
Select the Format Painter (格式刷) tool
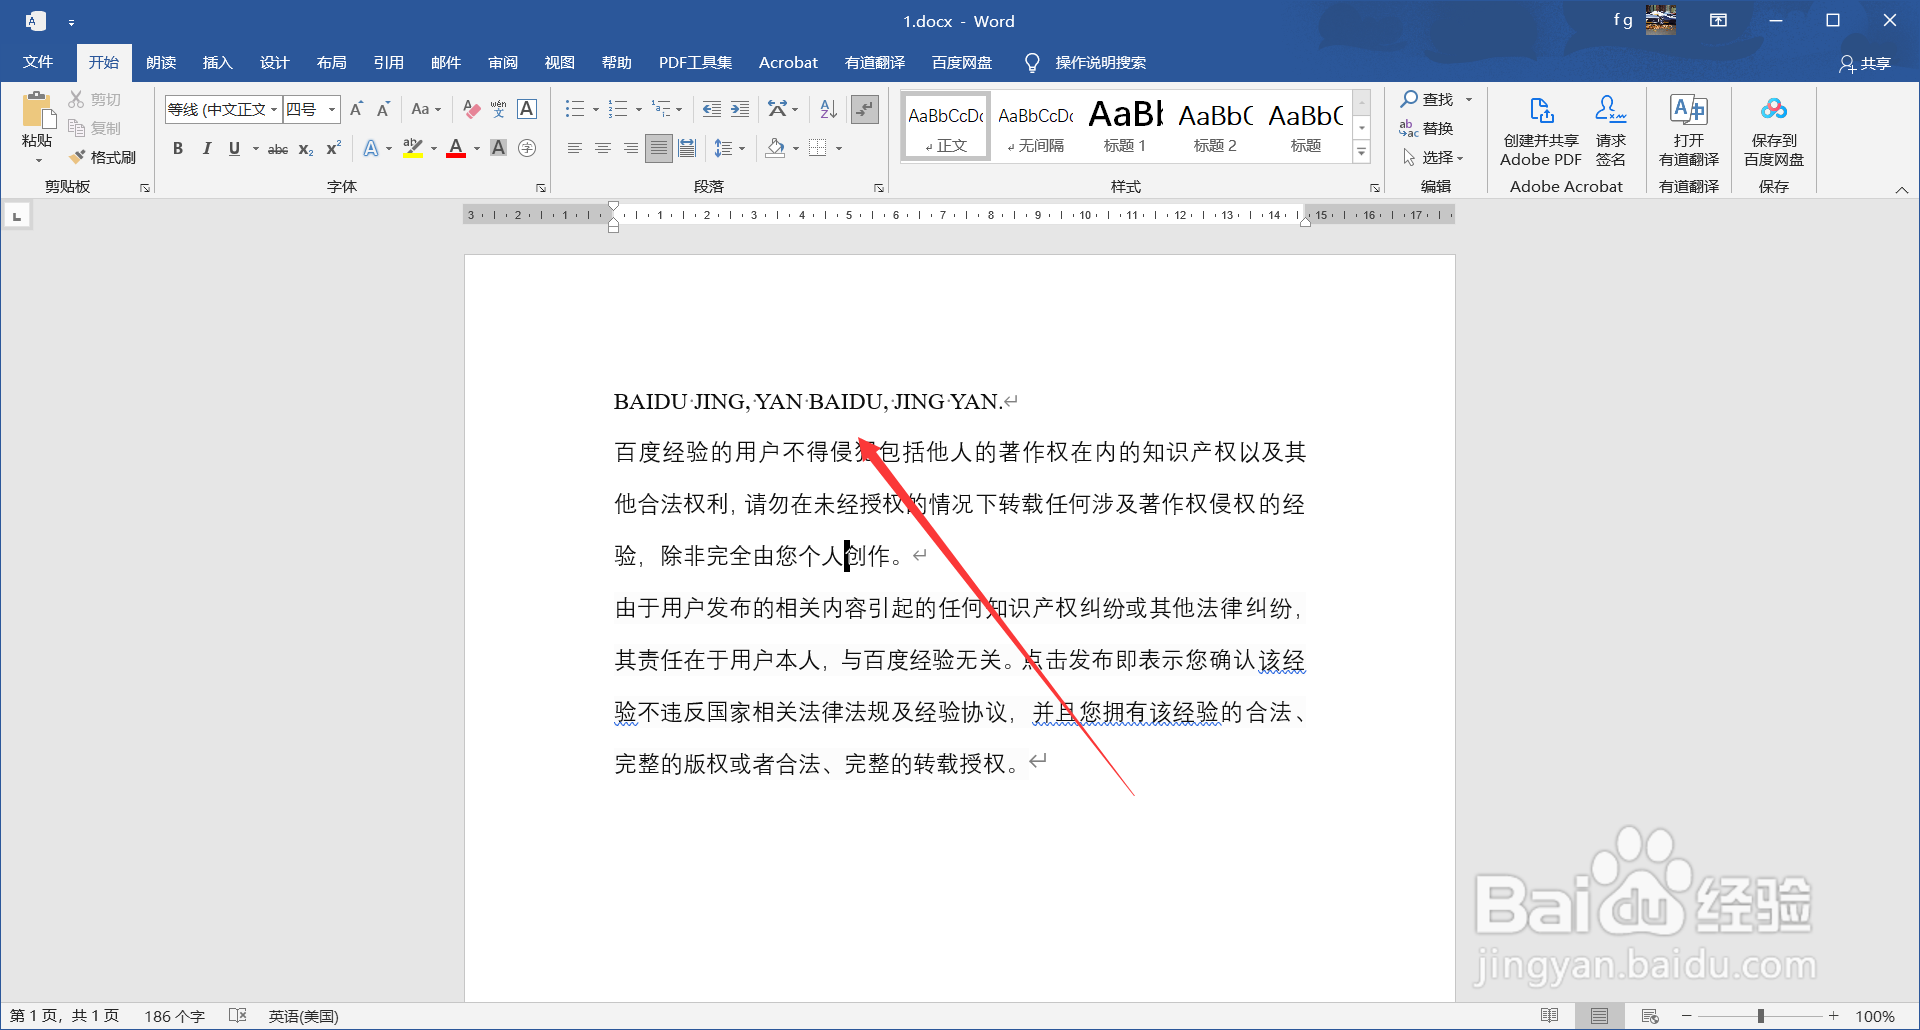click(103, 157)
